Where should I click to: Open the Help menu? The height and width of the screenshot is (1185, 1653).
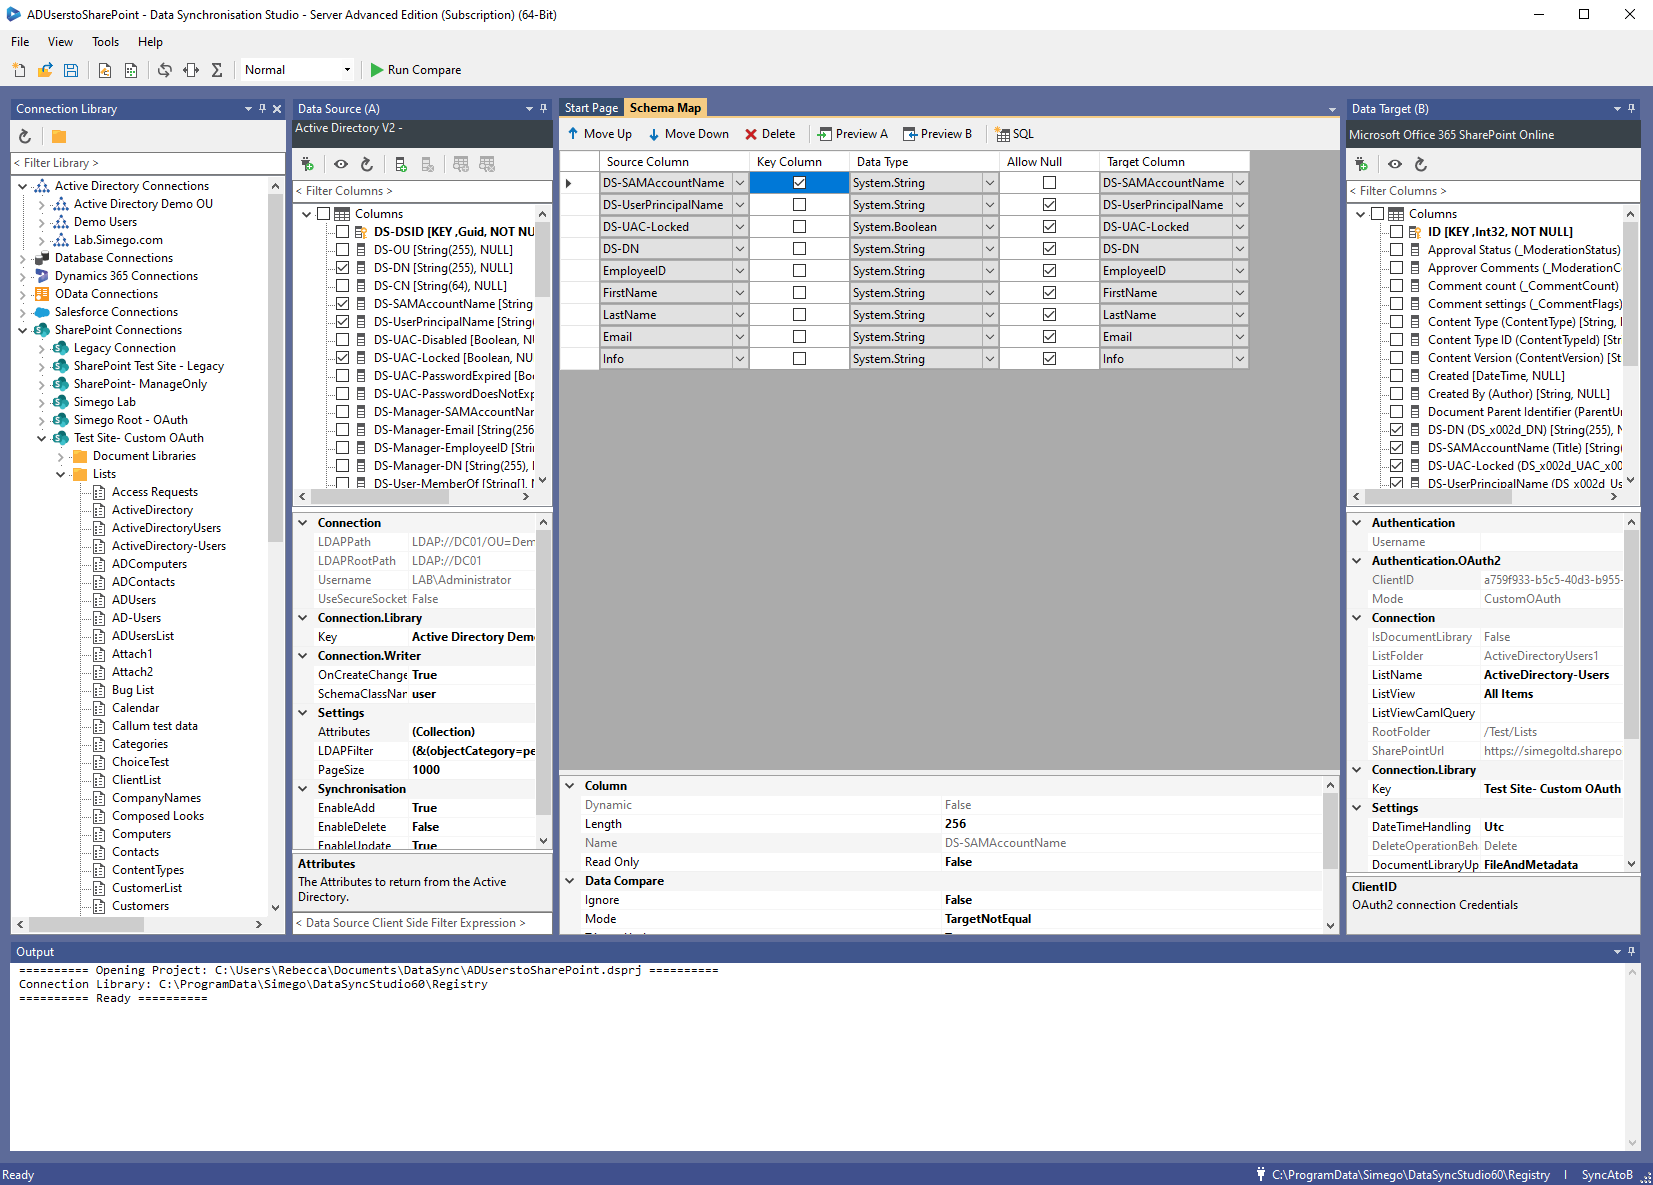pyautogui.click(x=150, y=42)
